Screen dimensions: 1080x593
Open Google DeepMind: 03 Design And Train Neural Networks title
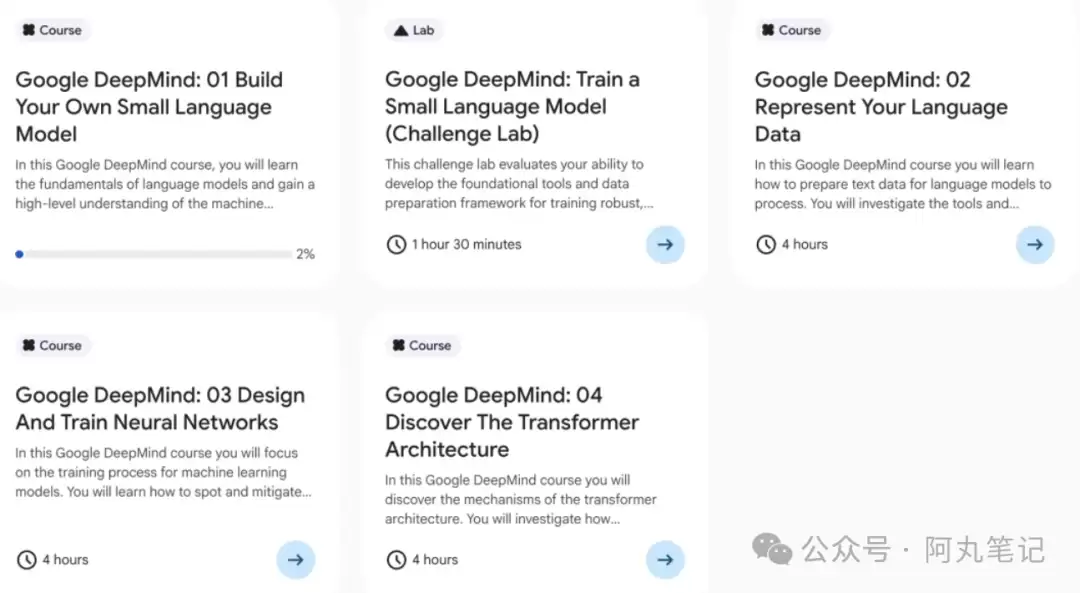point(160,408)
